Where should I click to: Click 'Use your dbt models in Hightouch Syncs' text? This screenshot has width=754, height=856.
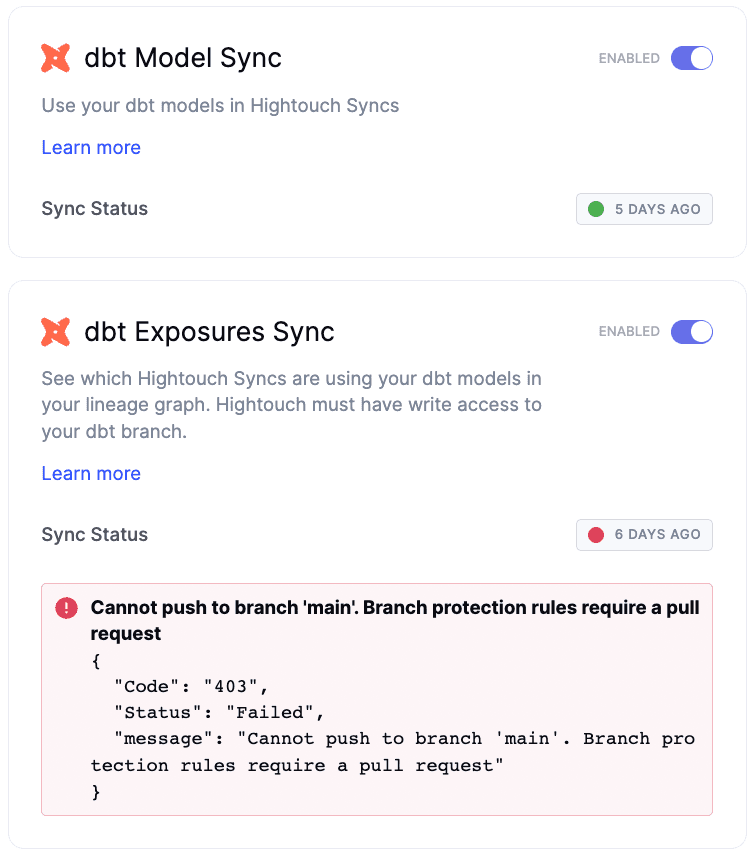(220, 106)
